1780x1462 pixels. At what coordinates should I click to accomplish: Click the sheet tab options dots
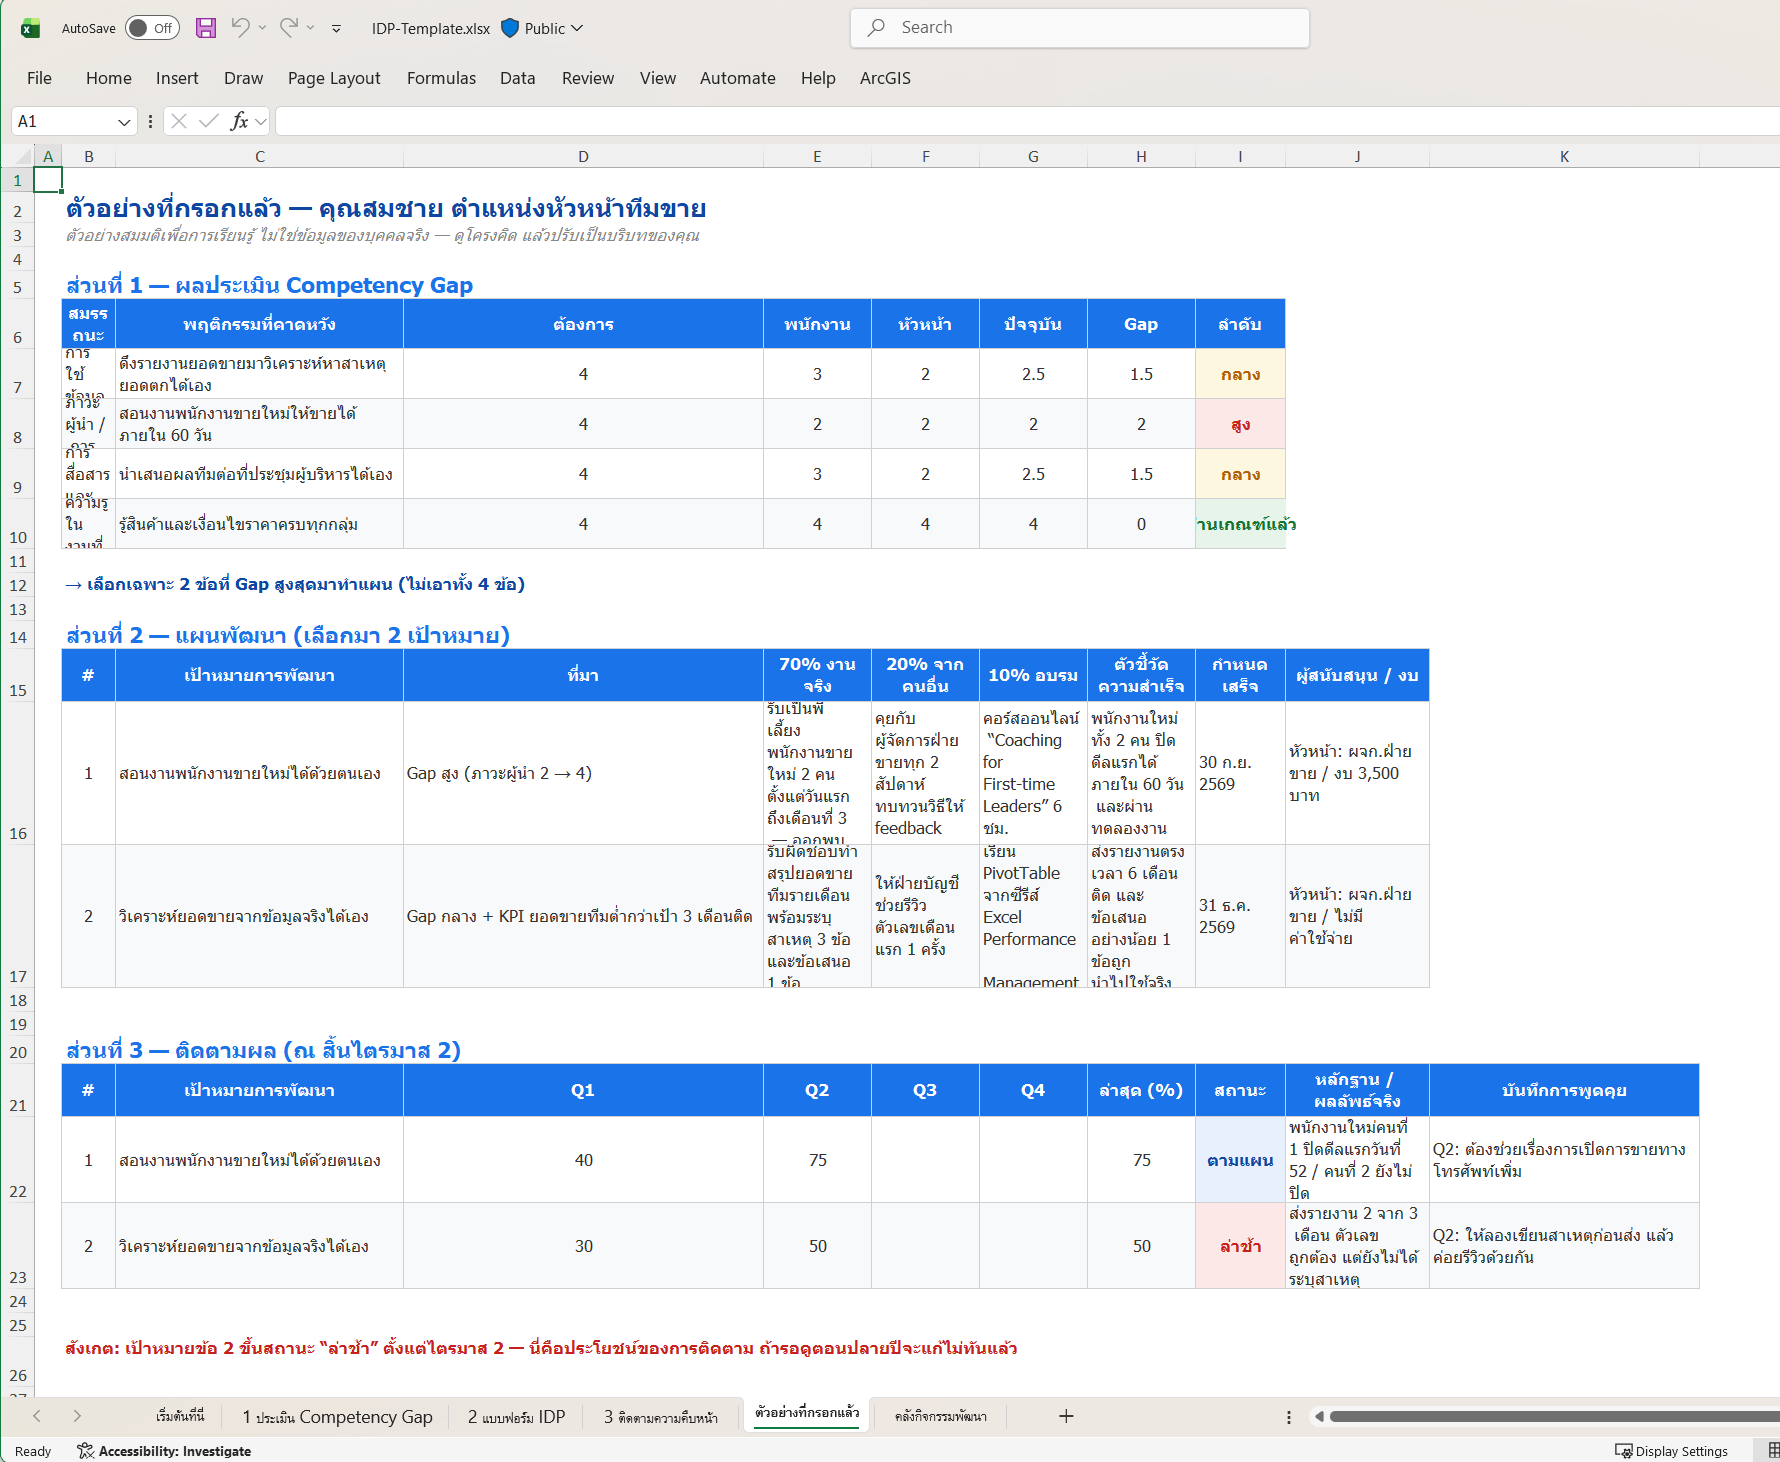(x=1288, y=1417)
